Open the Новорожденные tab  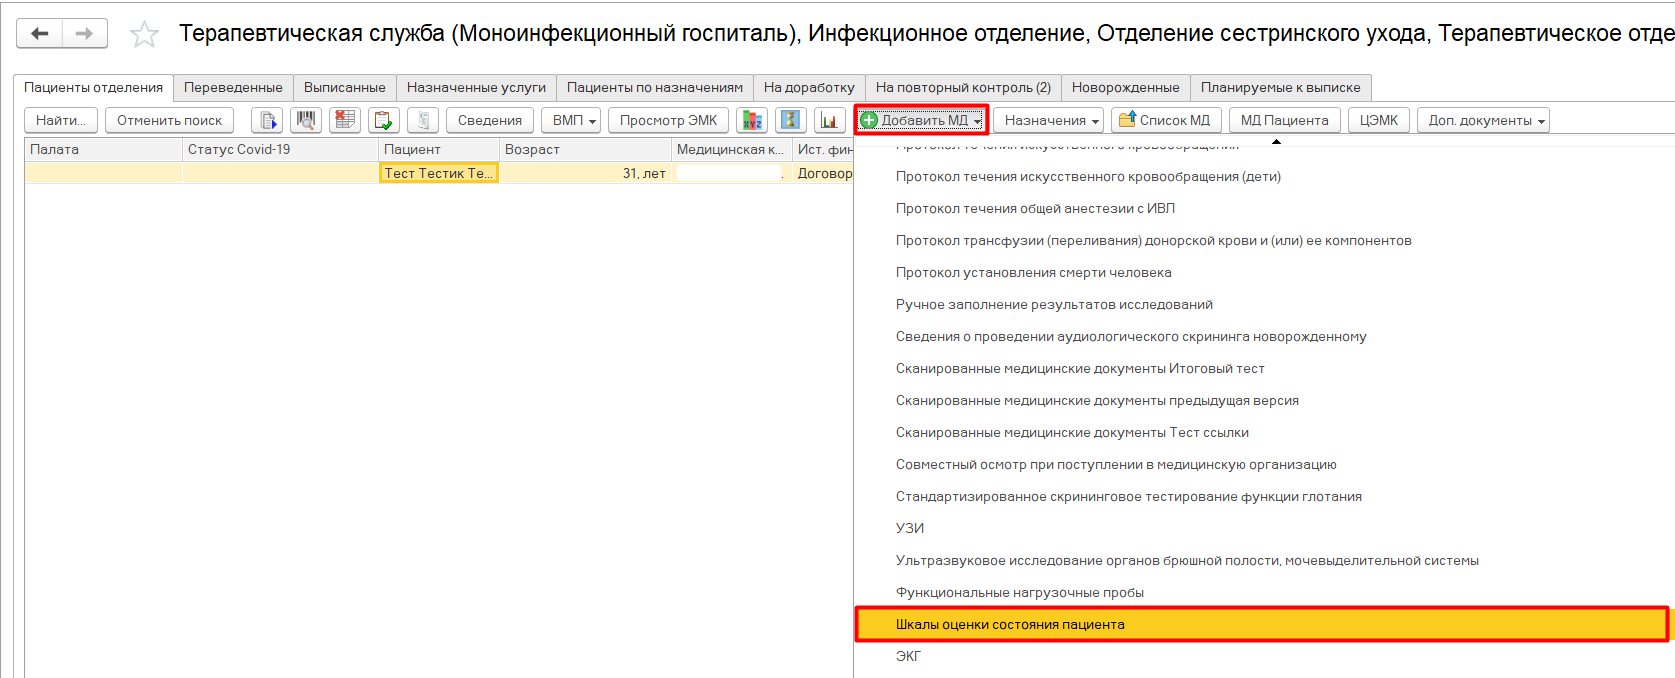pos(1125,88)
